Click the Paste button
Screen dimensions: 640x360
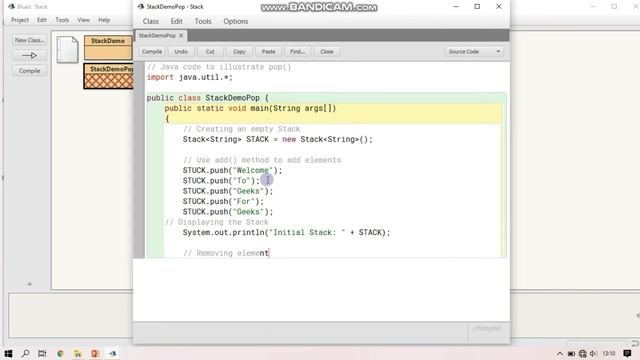tap(268, 52)
